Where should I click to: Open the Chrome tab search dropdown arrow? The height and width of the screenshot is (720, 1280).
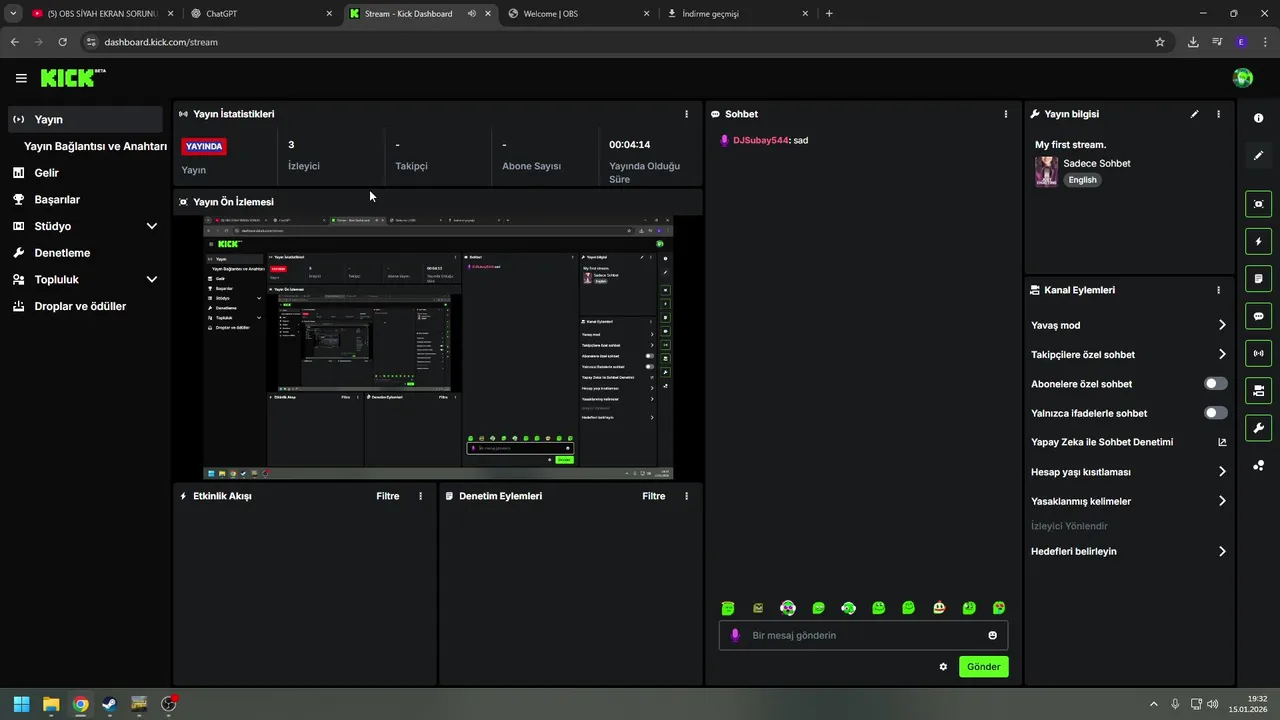tap(13, 13)
